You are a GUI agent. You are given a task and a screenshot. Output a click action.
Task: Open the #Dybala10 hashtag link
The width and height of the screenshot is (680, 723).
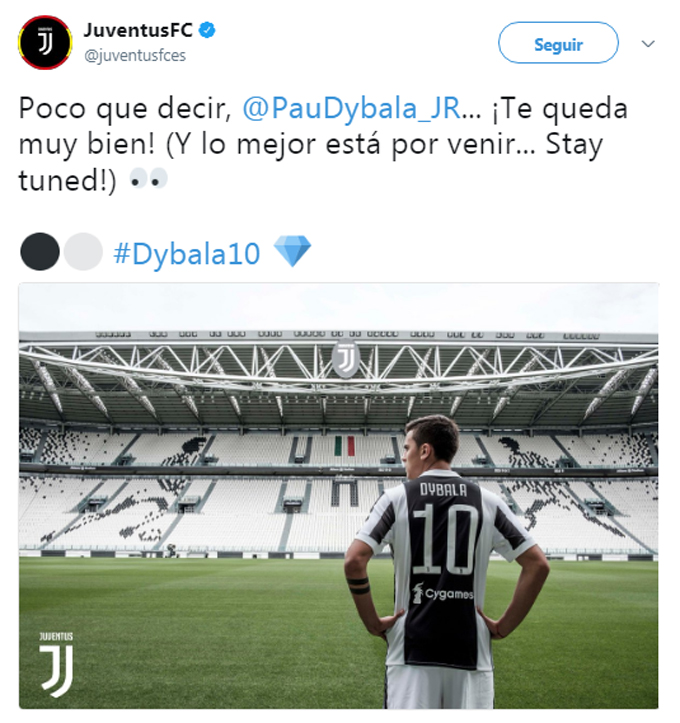click(187, 253)
